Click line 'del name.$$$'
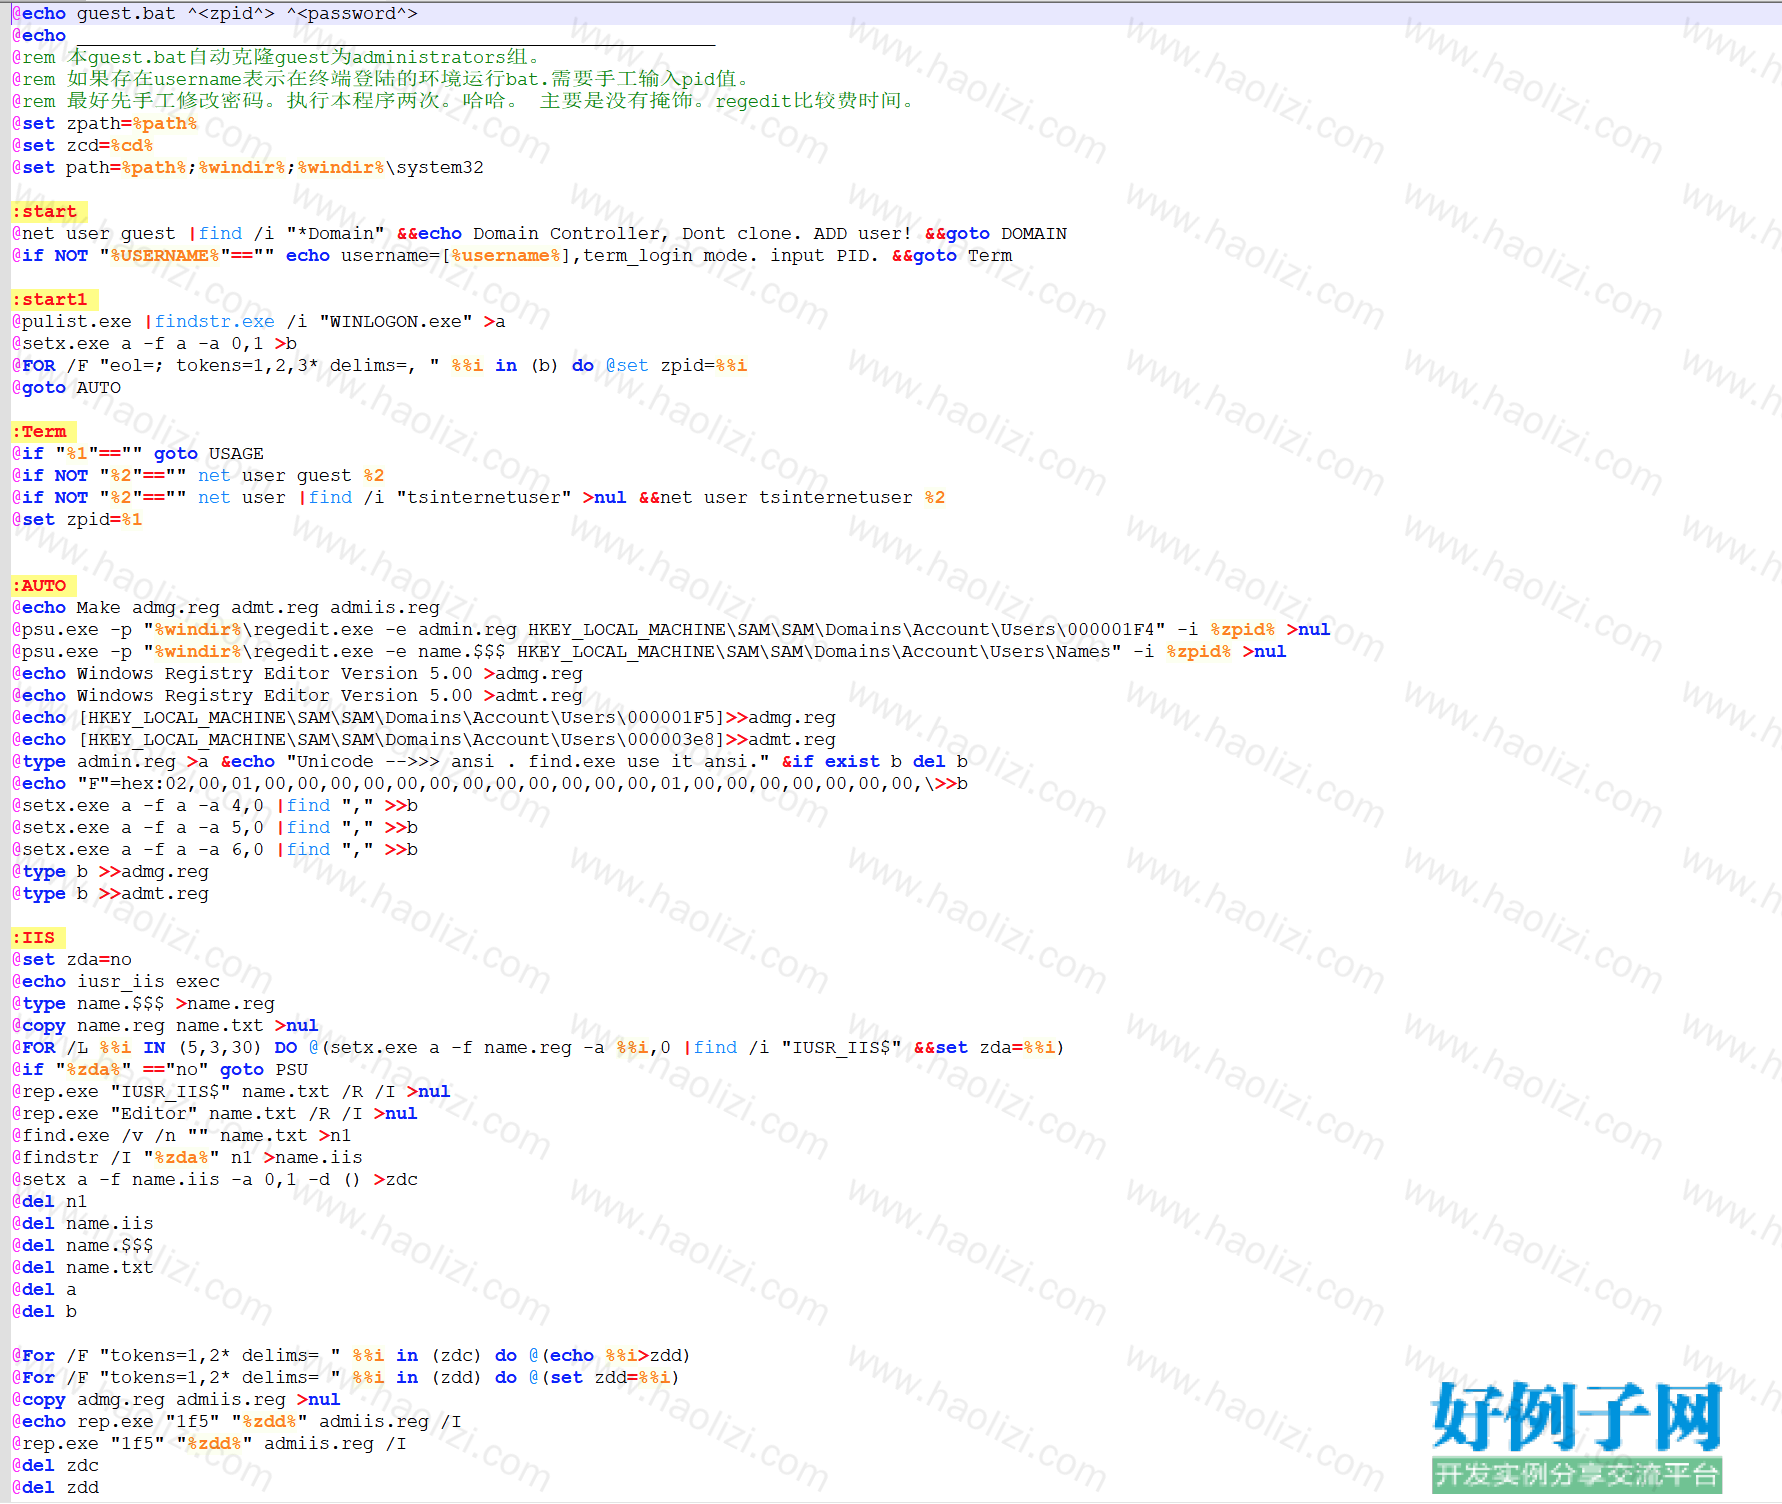This screenshot has height=1504, width=1782. (x=83, y=1245)
